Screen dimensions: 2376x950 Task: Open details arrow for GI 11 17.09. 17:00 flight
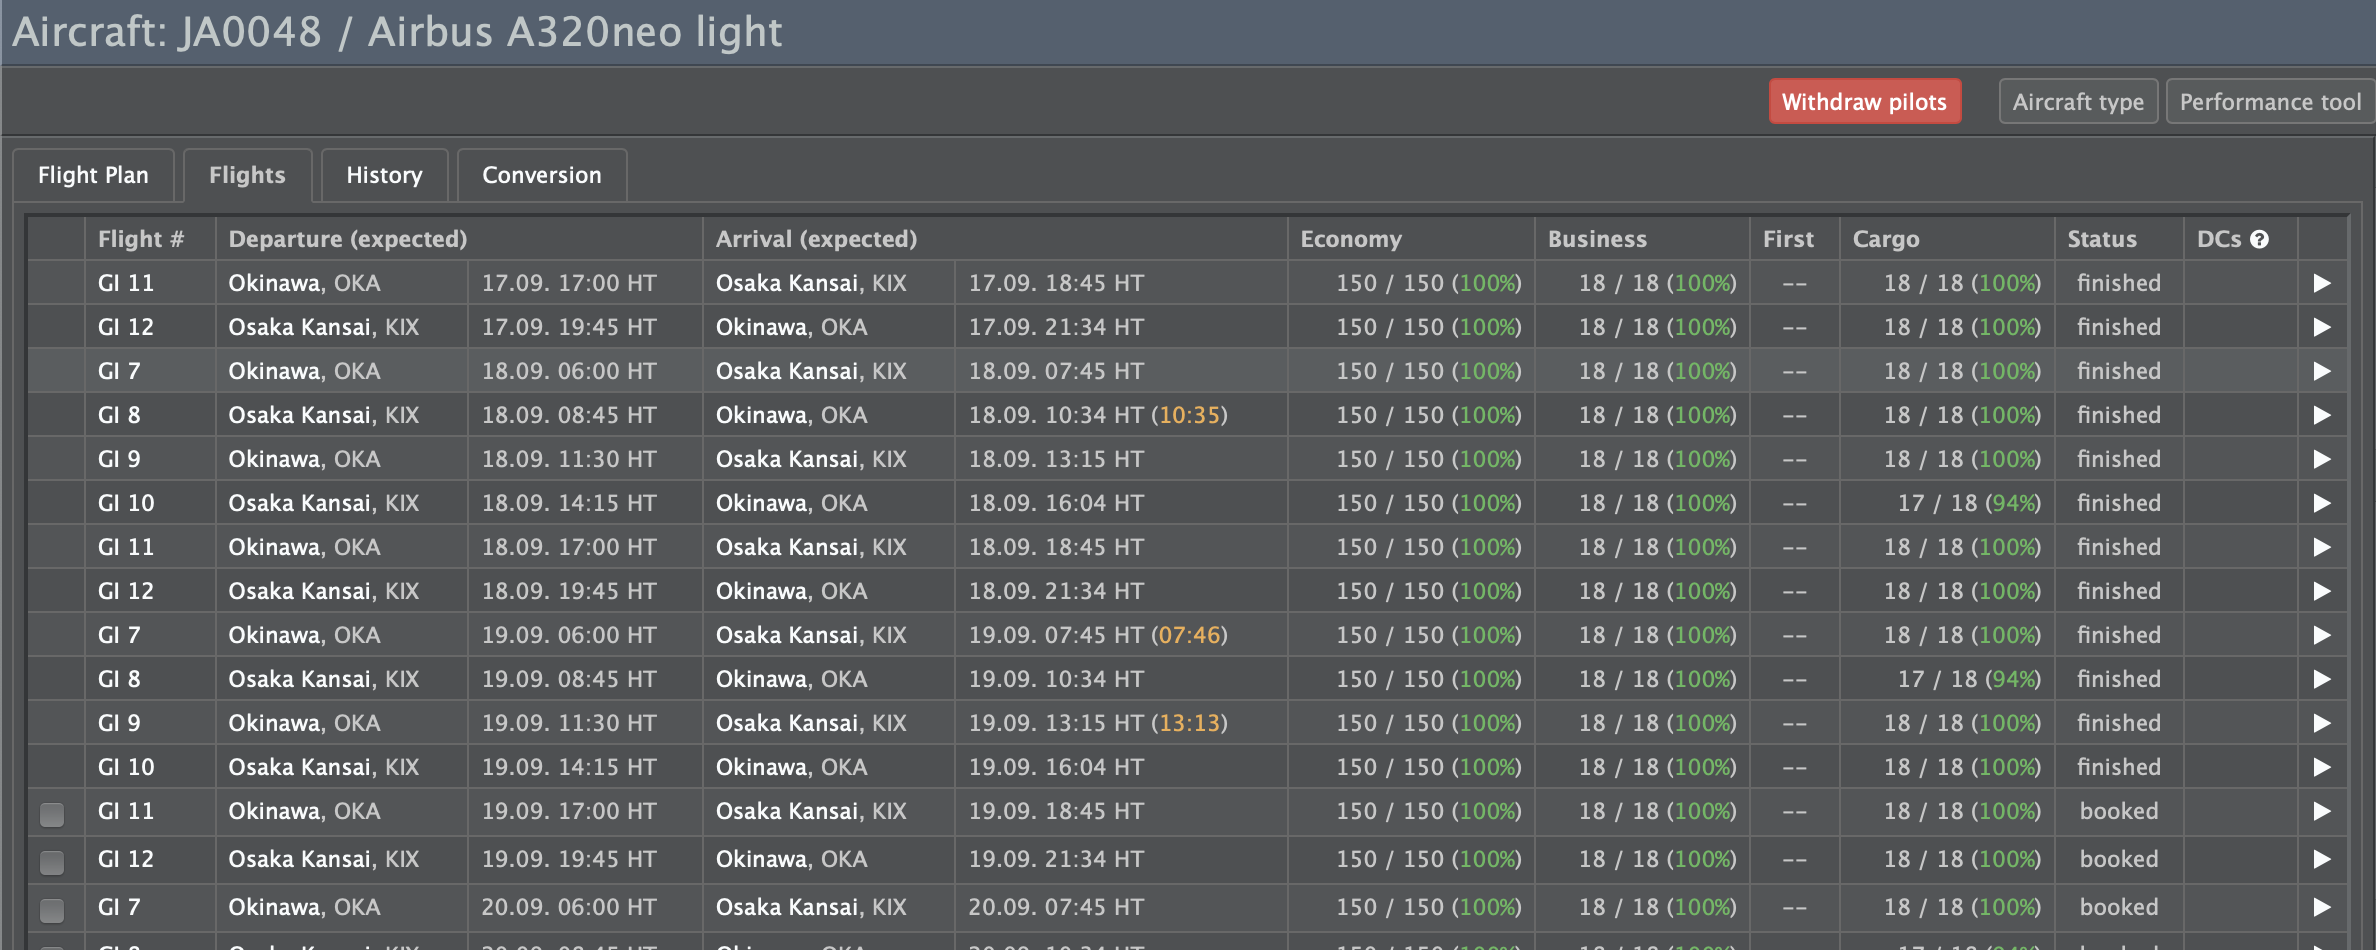pos(2322,284)
